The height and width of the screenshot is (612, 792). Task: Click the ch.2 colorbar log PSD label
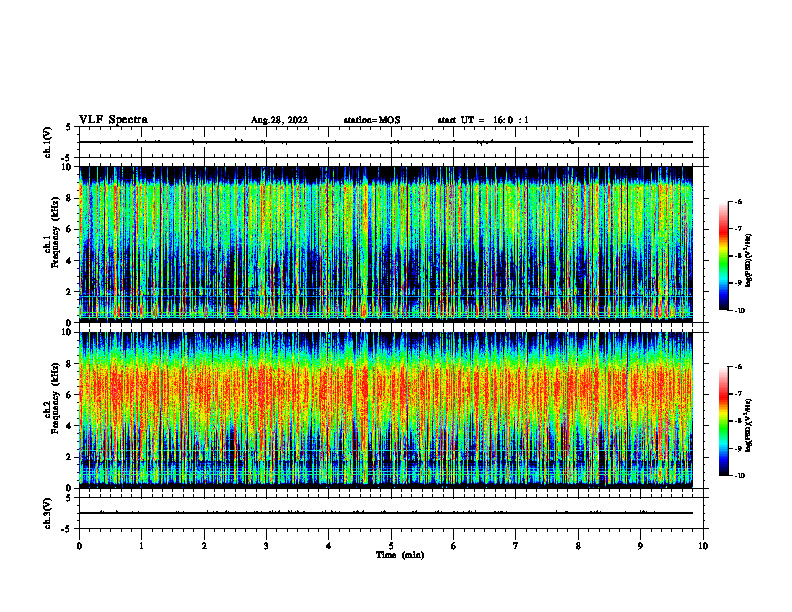click(x=748, y=425)
